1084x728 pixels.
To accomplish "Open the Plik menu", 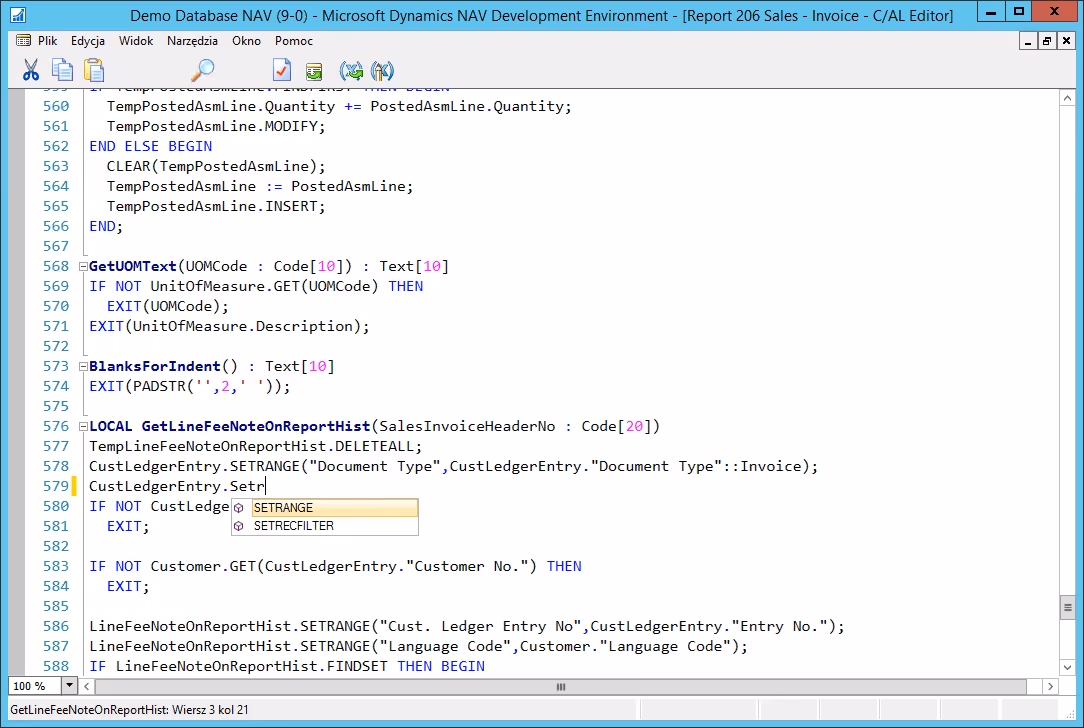I will [48, 41].
